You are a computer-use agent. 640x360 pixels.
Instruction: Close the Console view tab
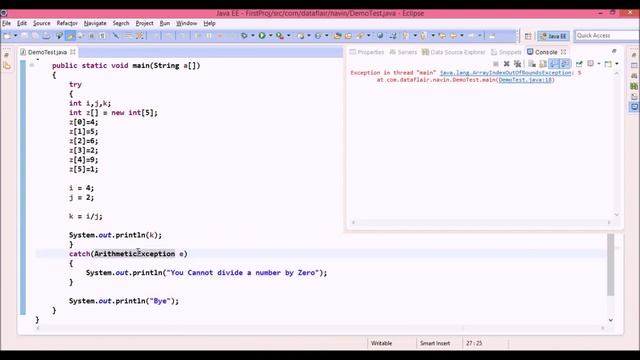coord(564,52)
